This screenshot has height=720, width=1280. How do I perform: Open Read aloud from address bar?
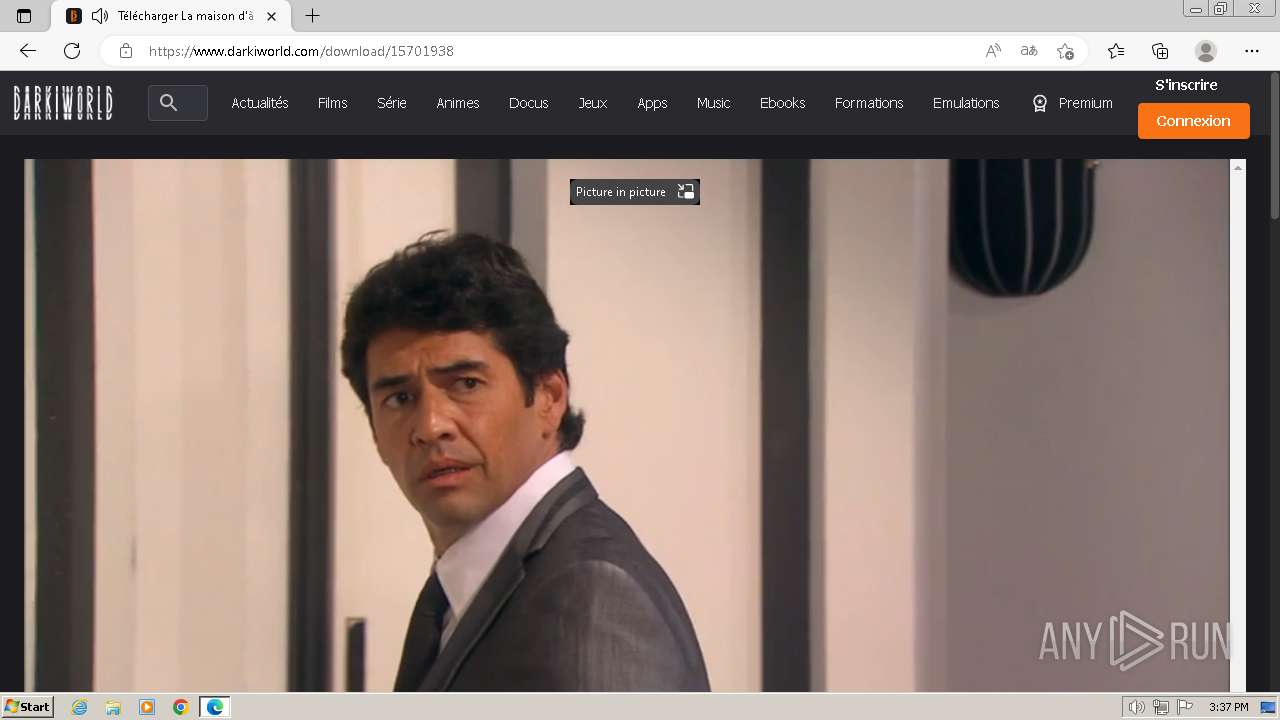(x=993, y=51)
